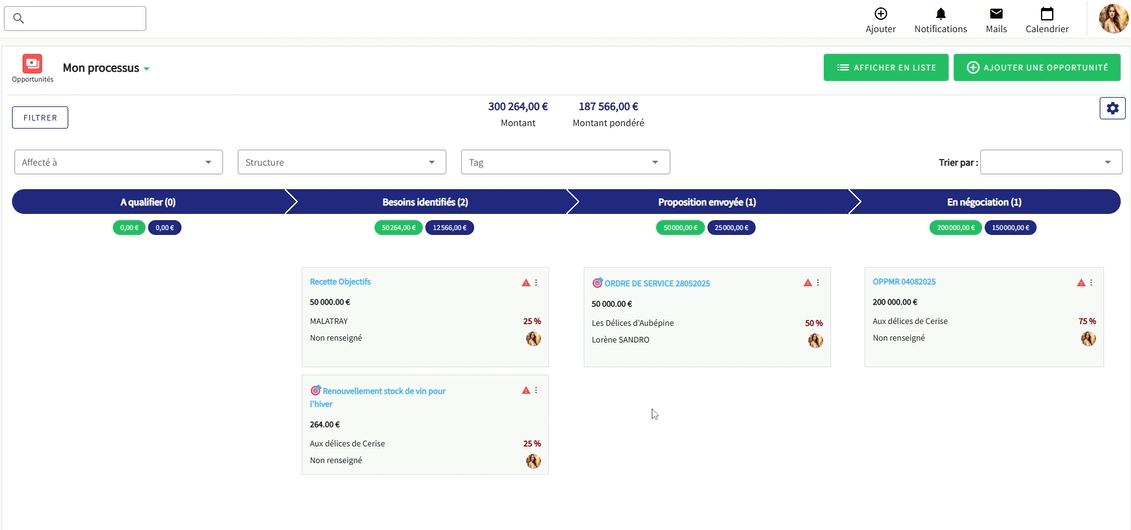Viewport: 1131px width, 530px height.
Task: Open the Mails envelope icon
Action: [x=996, y=14]
